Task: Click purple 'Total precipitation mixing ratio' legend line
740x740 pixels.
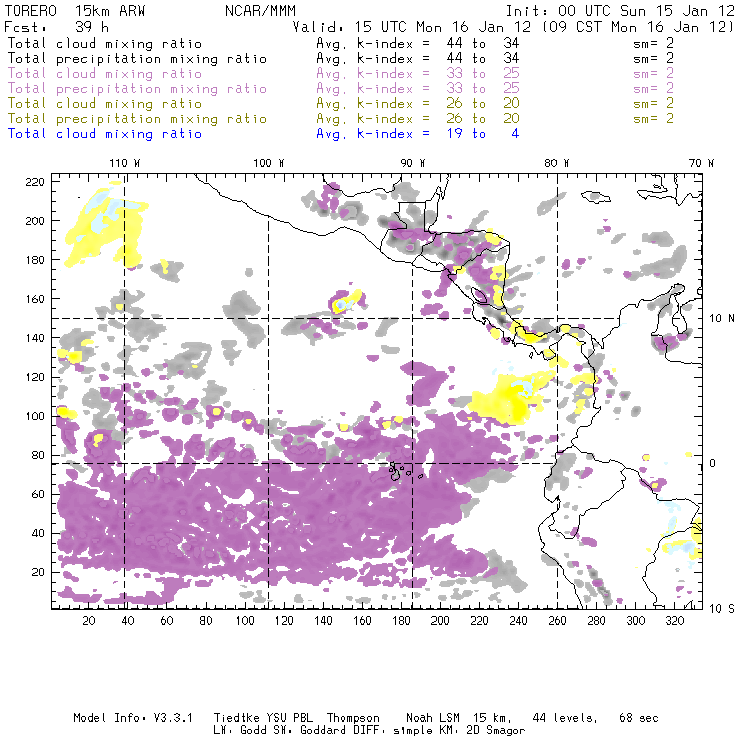Action: point(137,89)
